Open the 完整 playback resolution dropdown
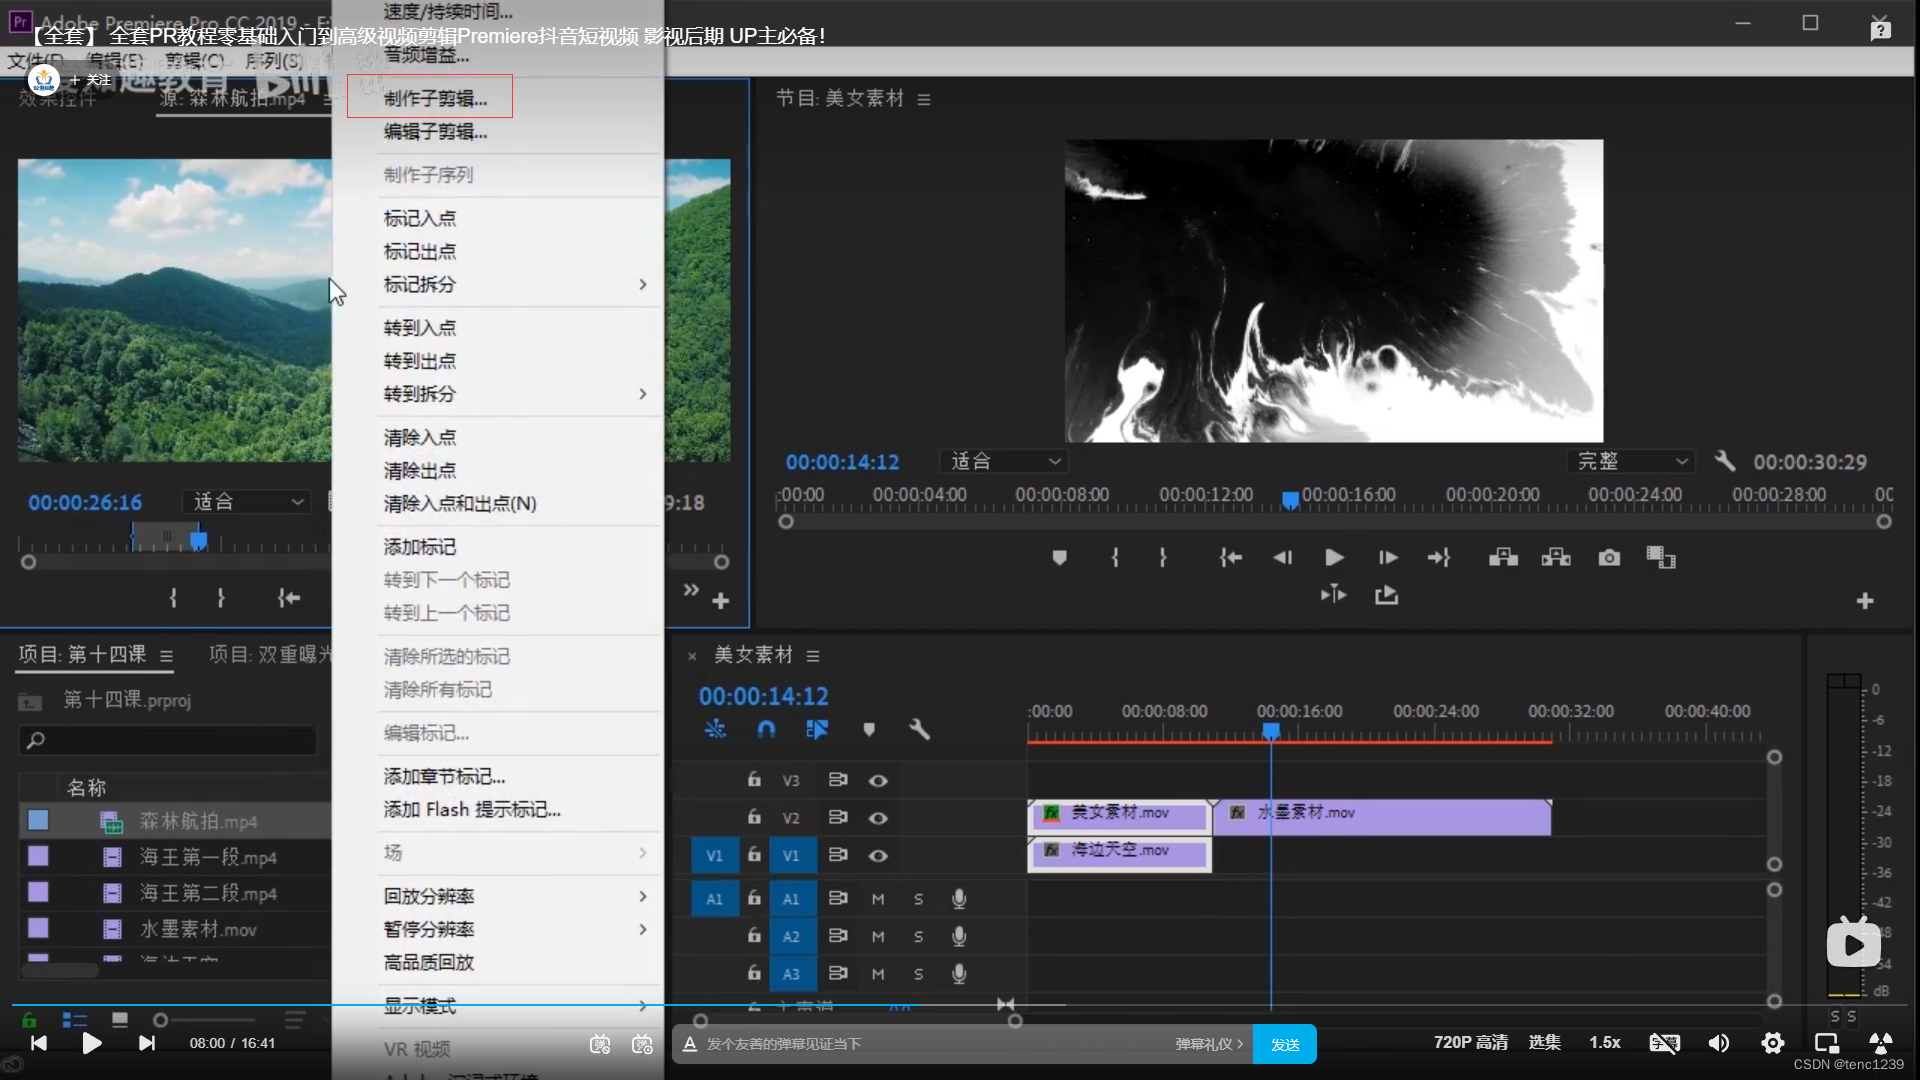This screenshot has width=1920, height=1080. 1630,461
